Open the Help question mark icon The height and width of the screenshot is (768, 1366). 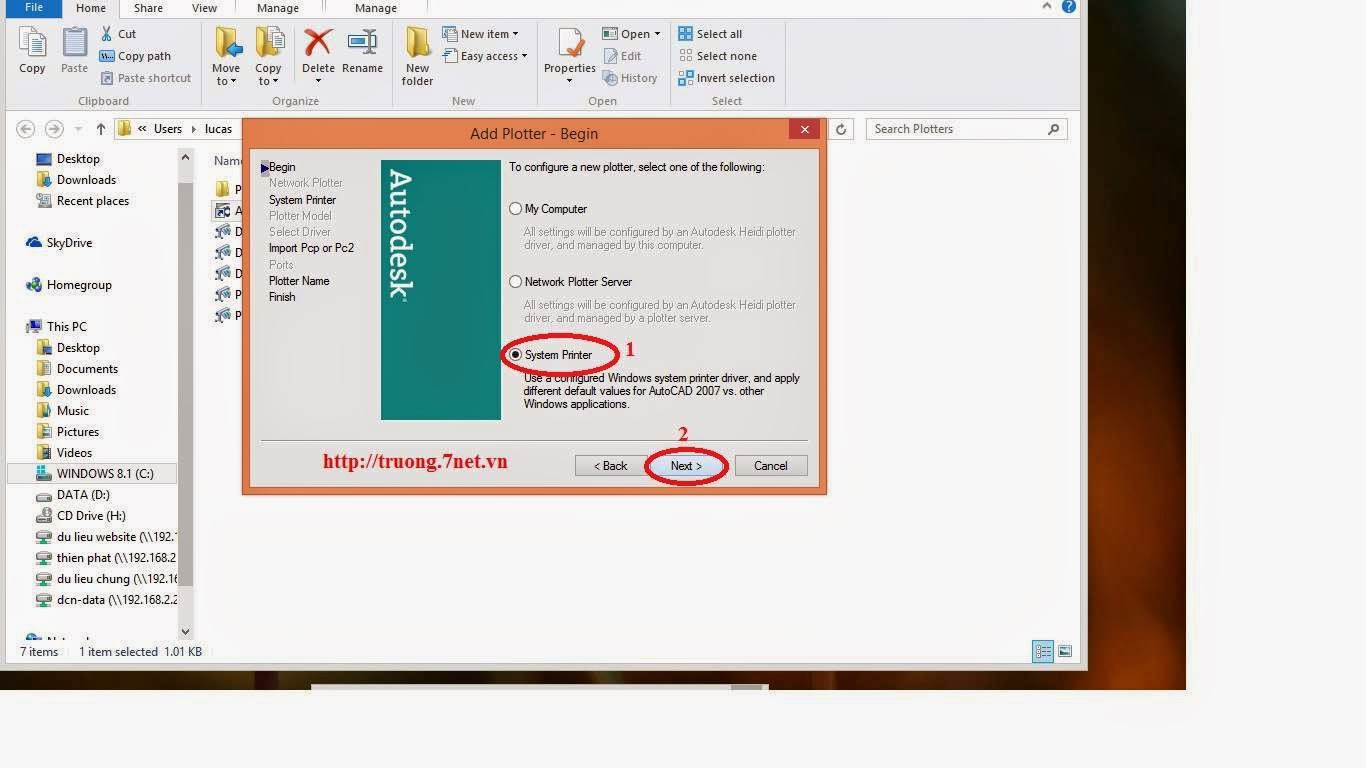tap(1069, 6)
